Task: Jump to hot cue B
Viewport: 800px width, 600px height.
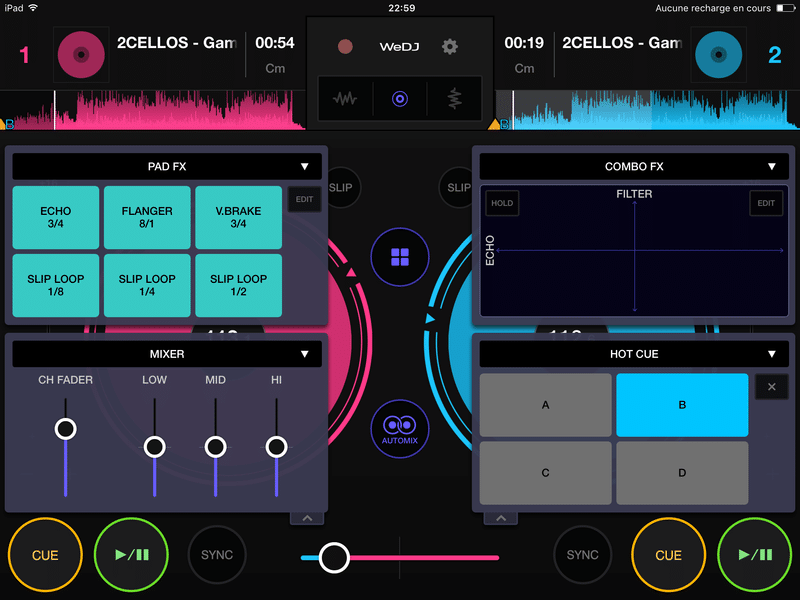Action: click(x=682, y=405)
